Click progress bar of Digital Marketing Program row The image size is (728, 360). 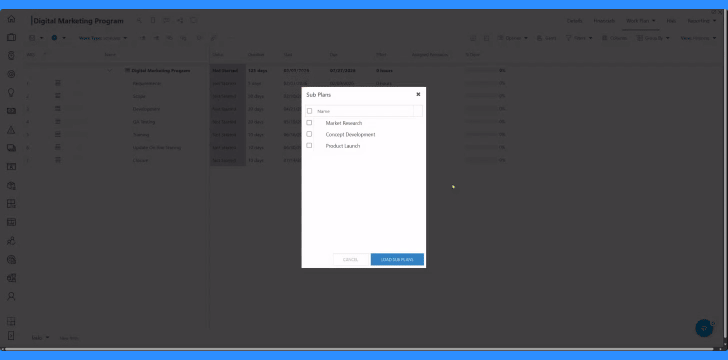(481, 71)
